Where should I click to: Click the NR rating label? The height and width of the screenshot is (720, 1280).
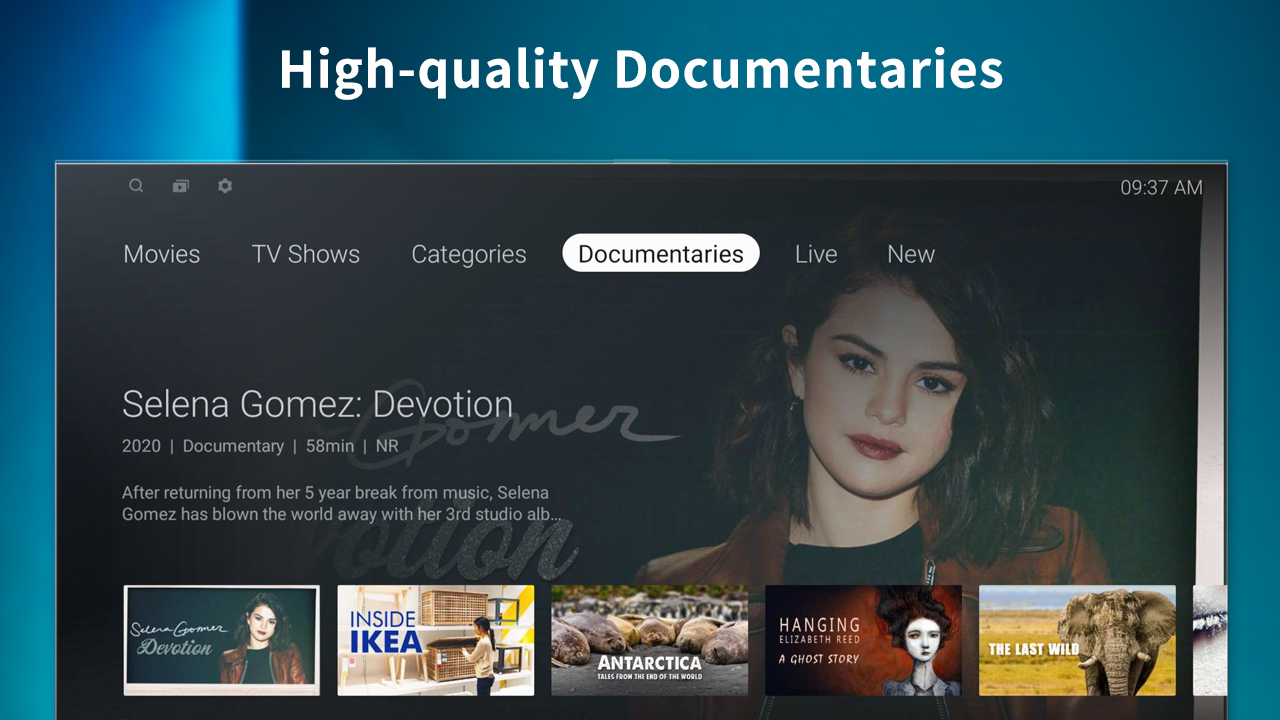pyautogui.click(x=388, y=446)
